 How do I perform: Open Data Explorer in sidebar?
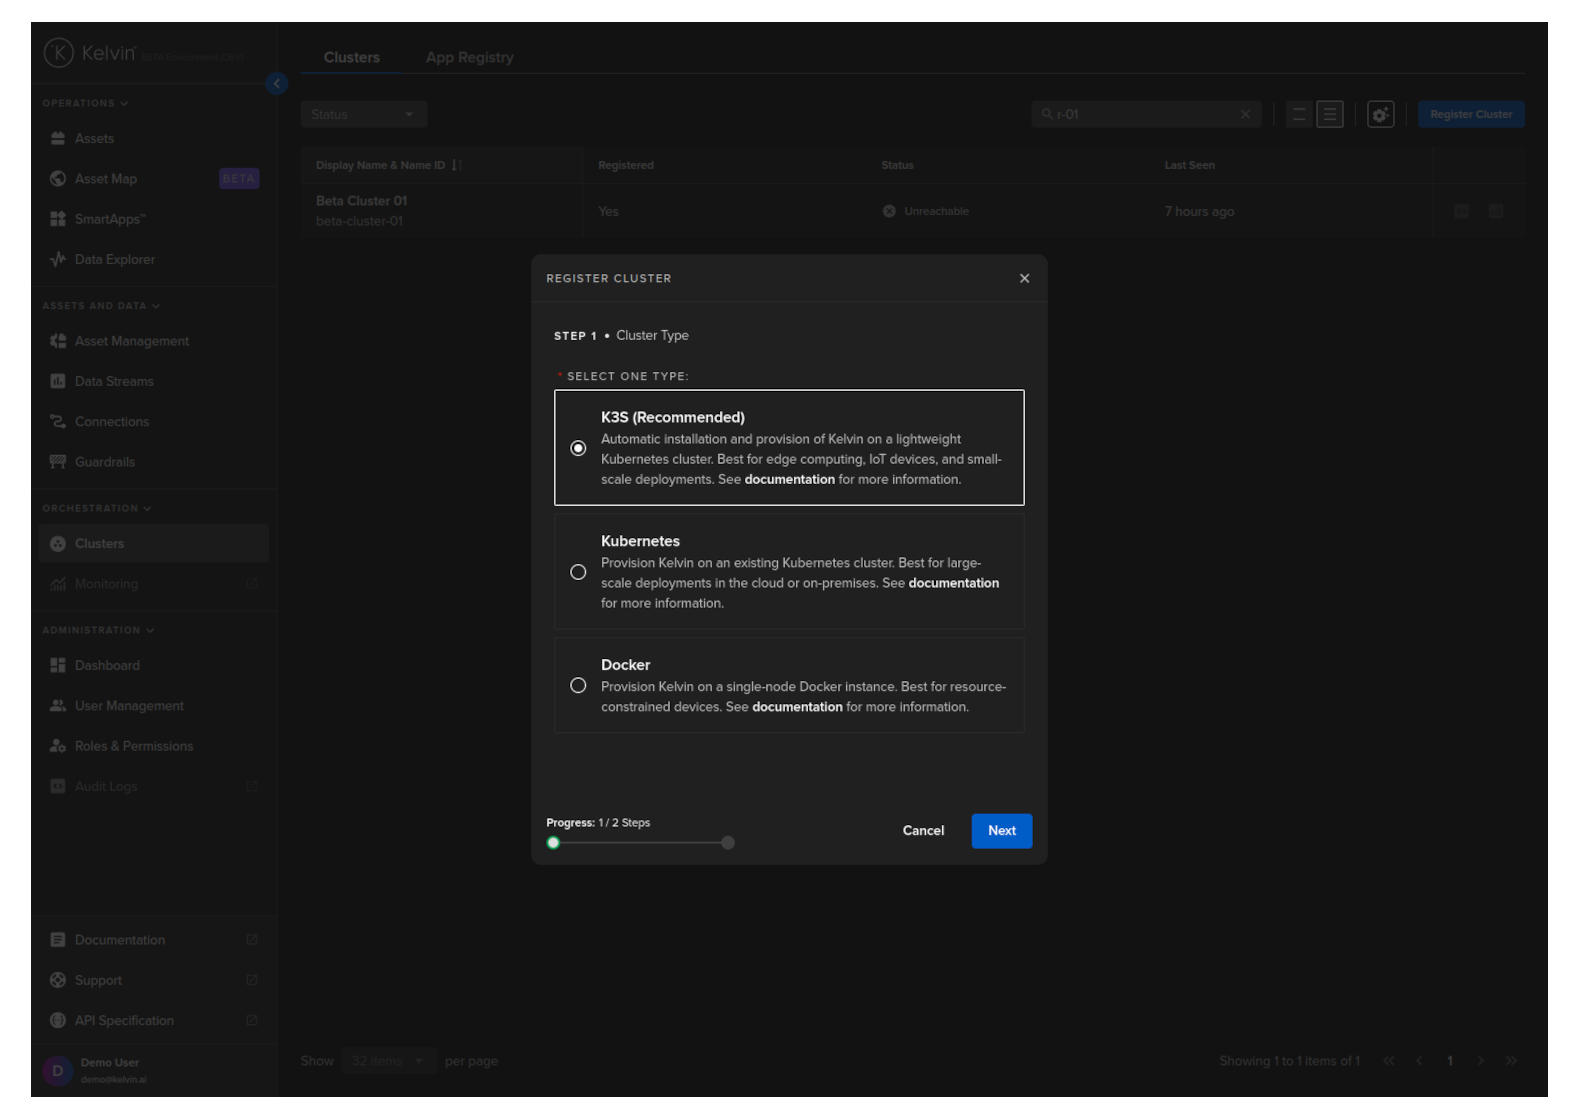114,260
